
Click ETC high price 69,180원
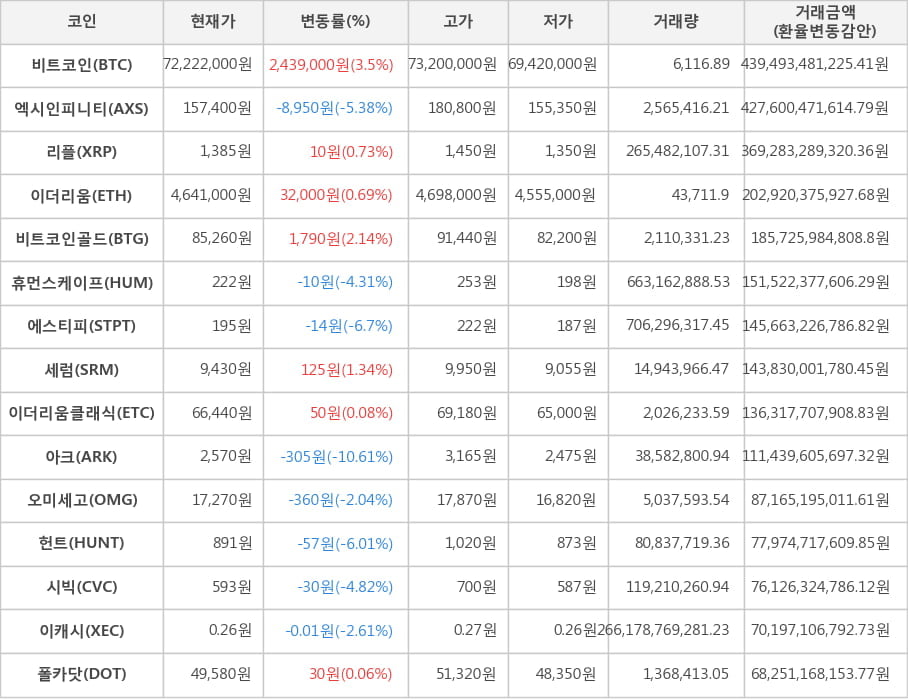467,413
